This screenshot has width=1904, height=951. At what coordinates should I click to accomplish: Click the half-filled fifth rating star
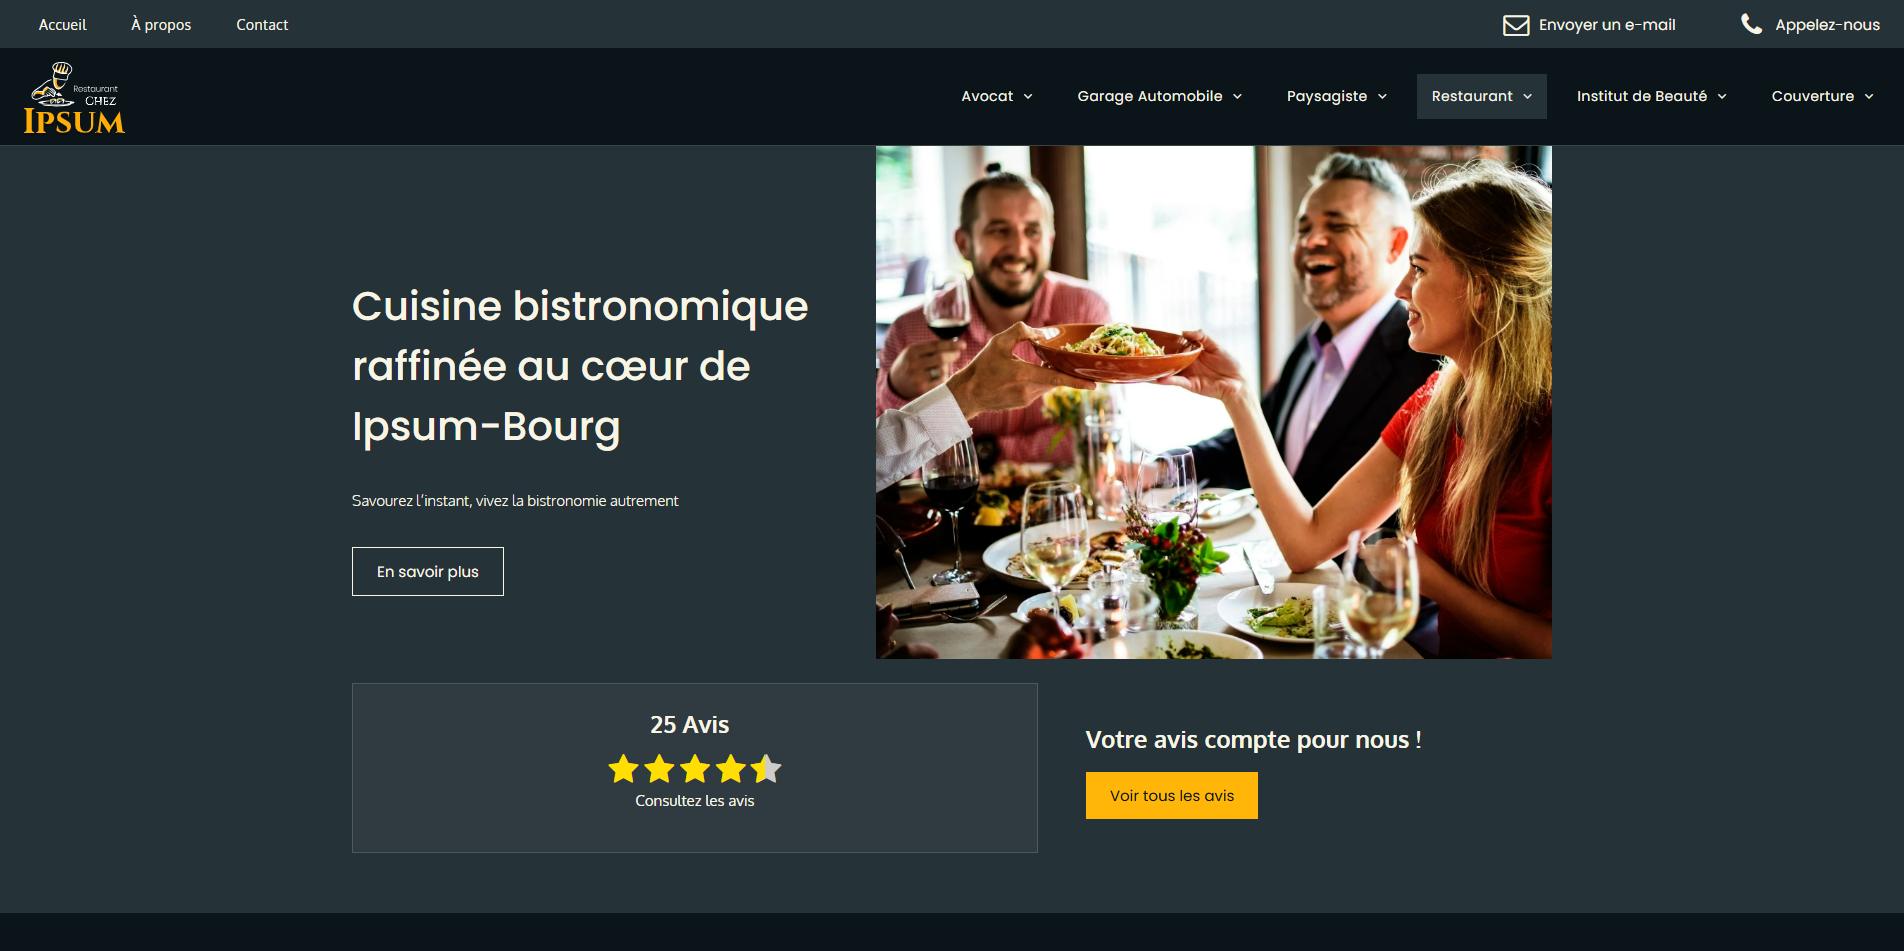(x=766, y=769)
